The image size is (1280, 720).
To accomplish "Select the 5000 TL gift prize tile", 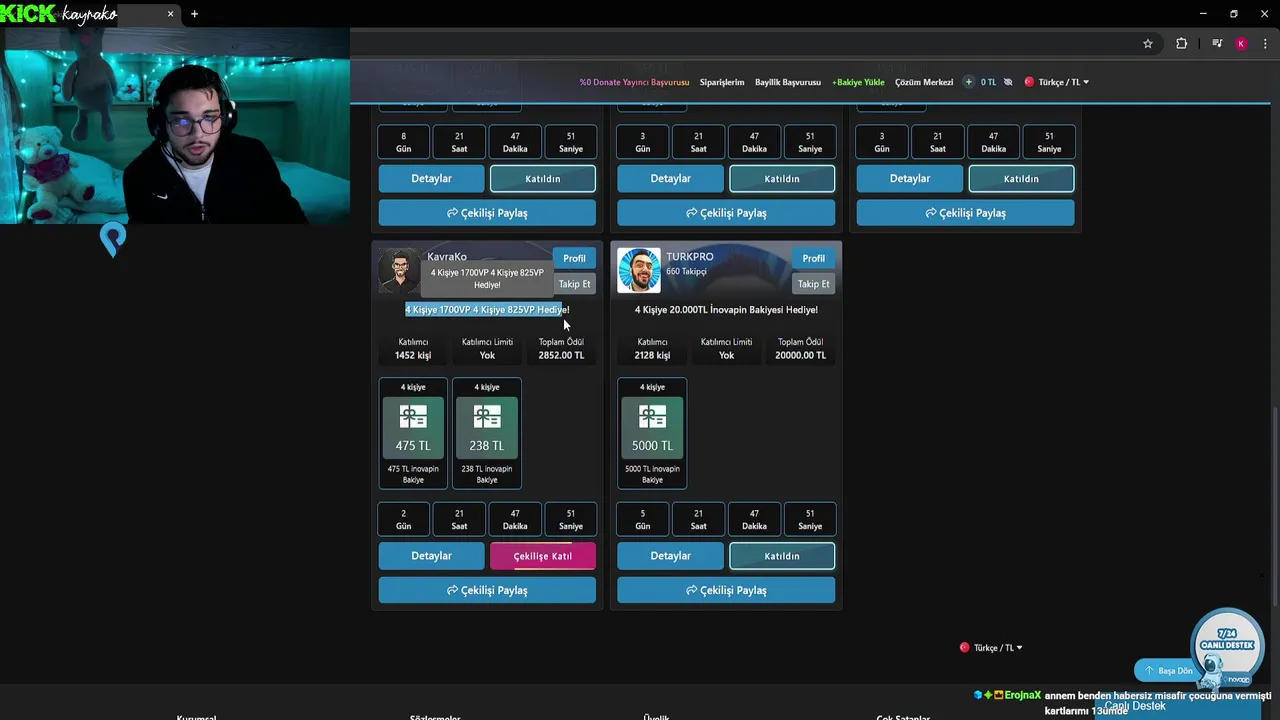I will [x=652, y=433].
